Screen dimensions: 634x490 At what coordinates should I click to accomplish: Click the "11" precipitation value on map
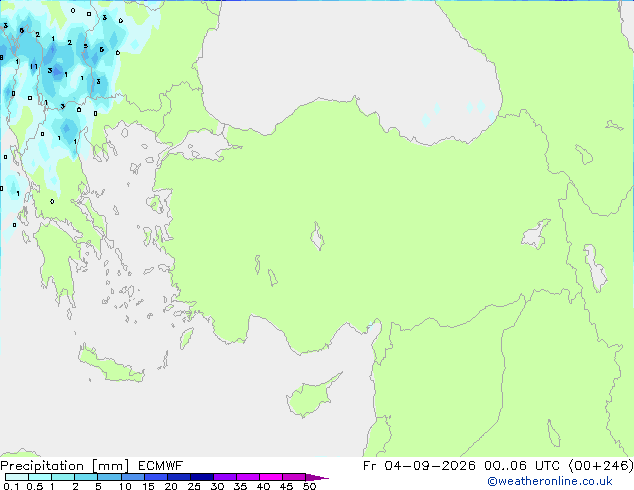(x=34, y=67)
